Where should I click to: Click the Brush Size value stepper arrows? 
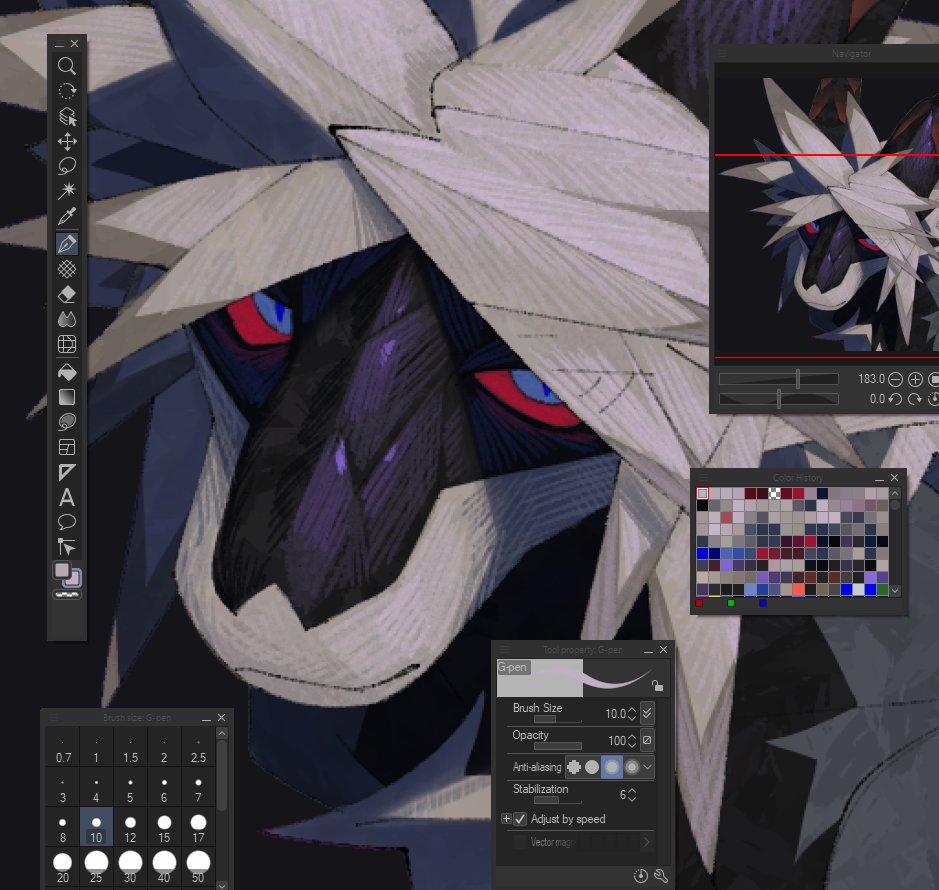coord(632,713)
